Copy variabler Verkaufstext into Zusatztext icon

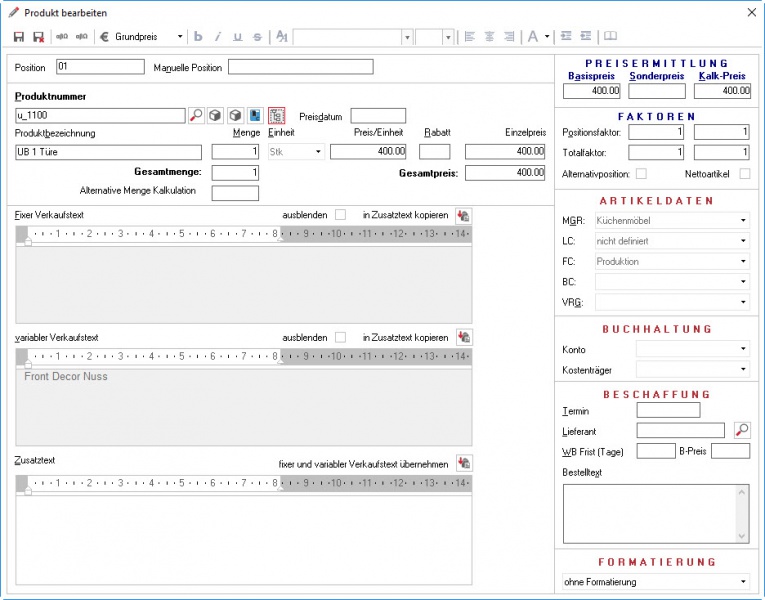point(464,337)
